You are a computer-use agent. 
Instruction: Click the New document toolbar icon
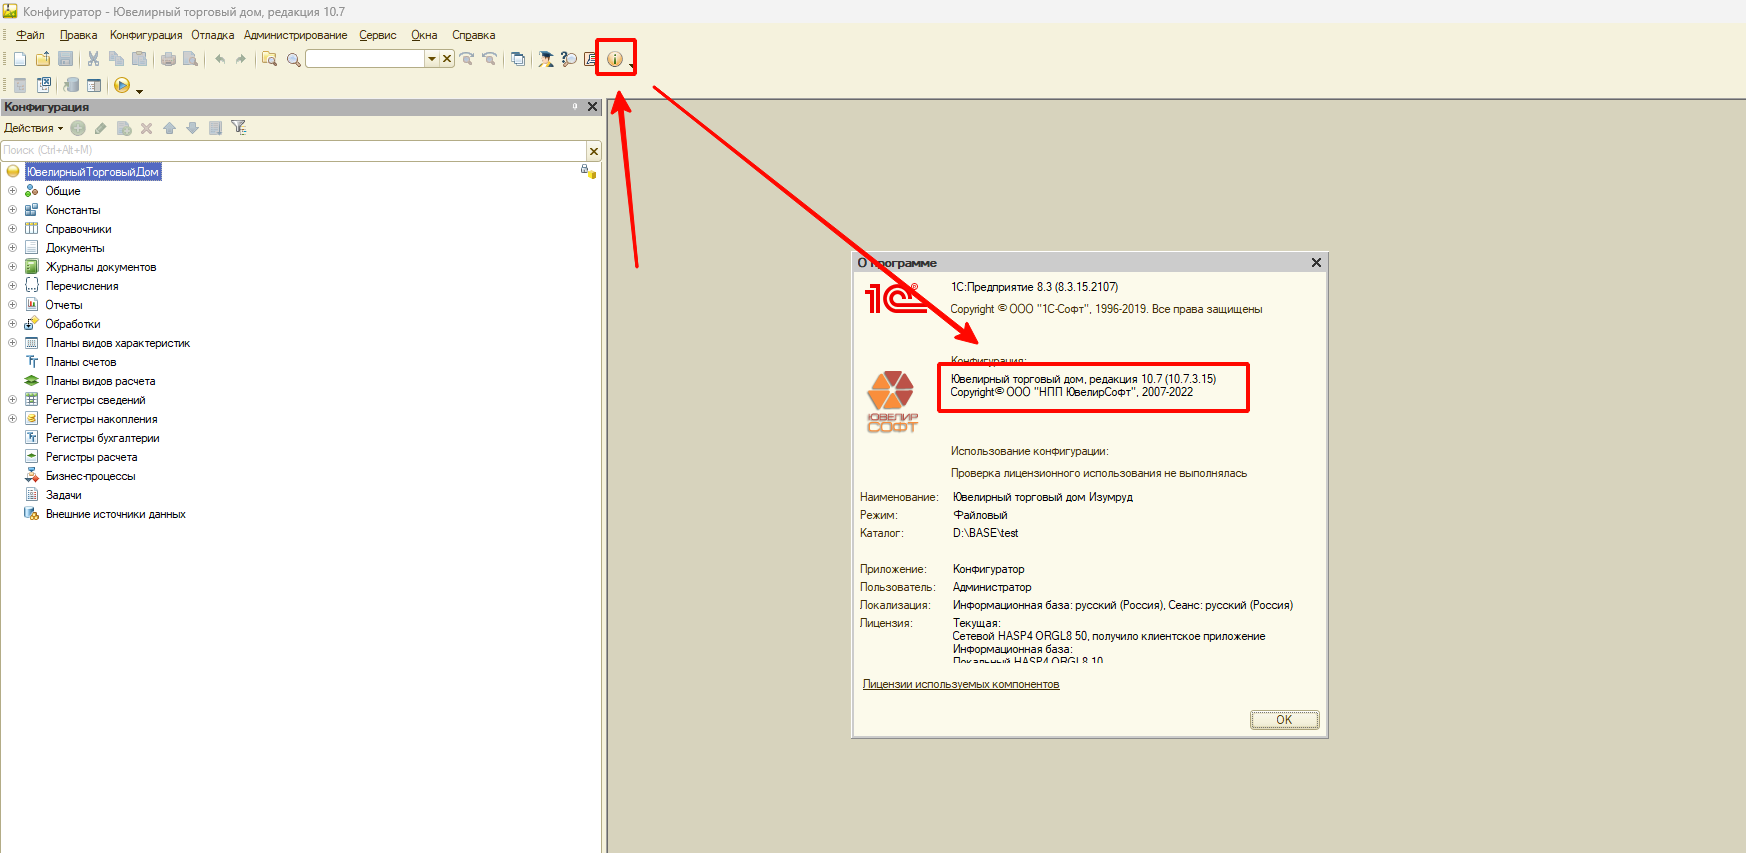(x=20, y=59)
